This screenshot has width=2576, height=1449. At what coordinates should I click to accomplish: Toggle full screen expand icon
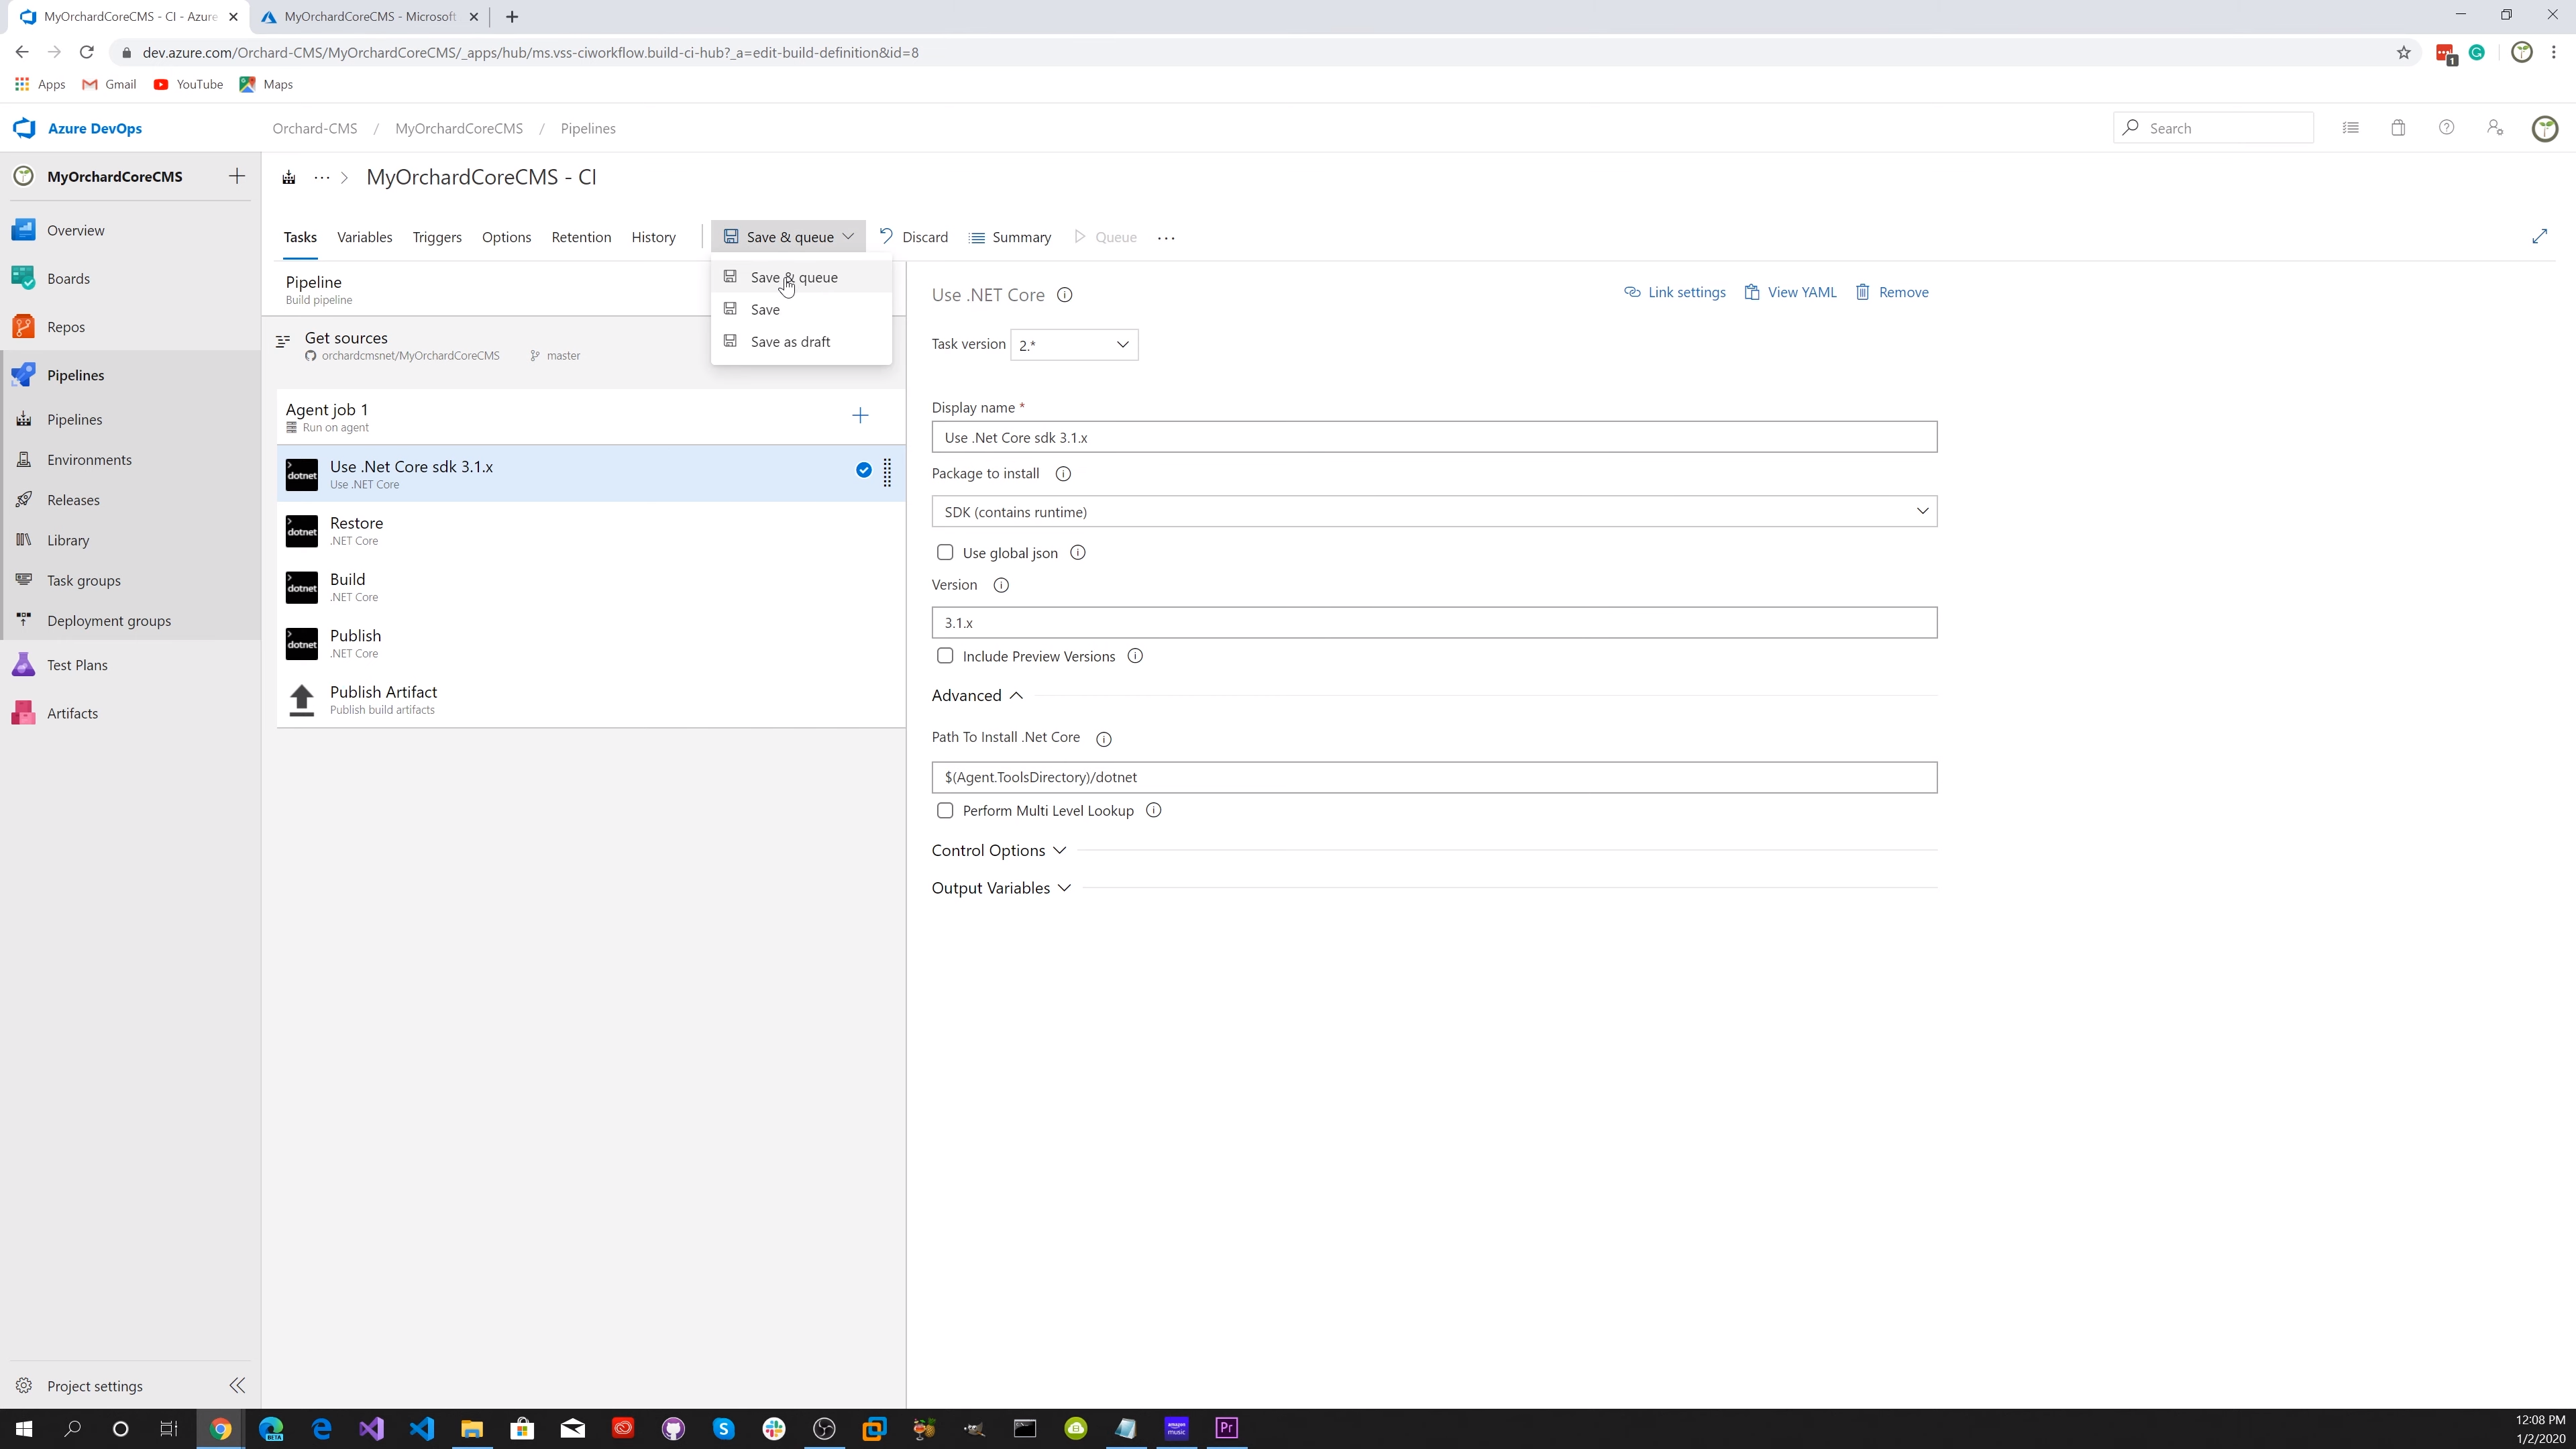click(2539, 236)
